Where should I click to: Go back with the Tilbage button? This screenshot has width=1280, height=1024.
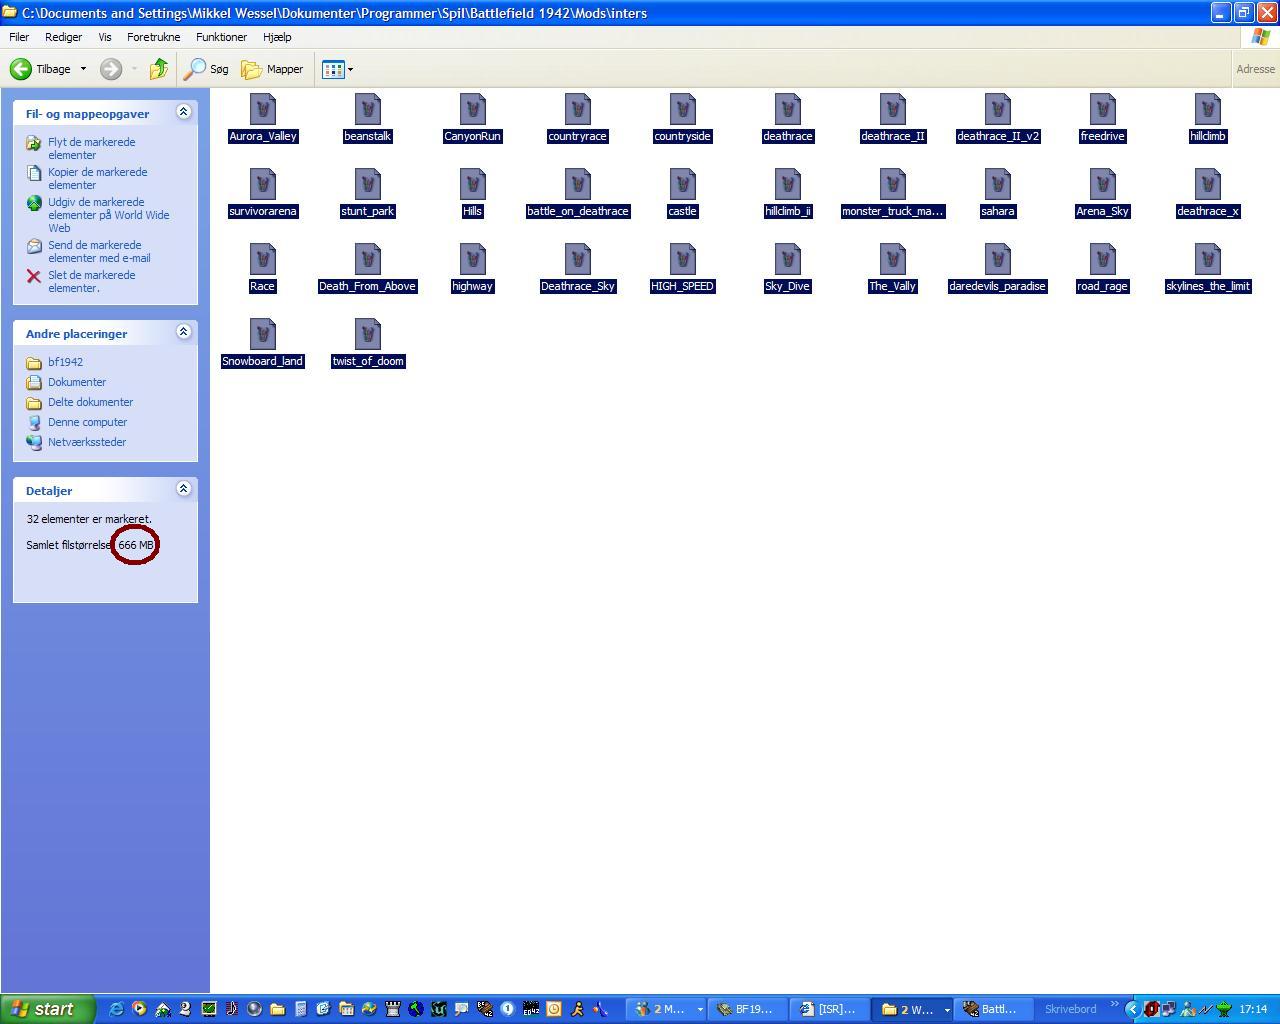tap(41, 69)
